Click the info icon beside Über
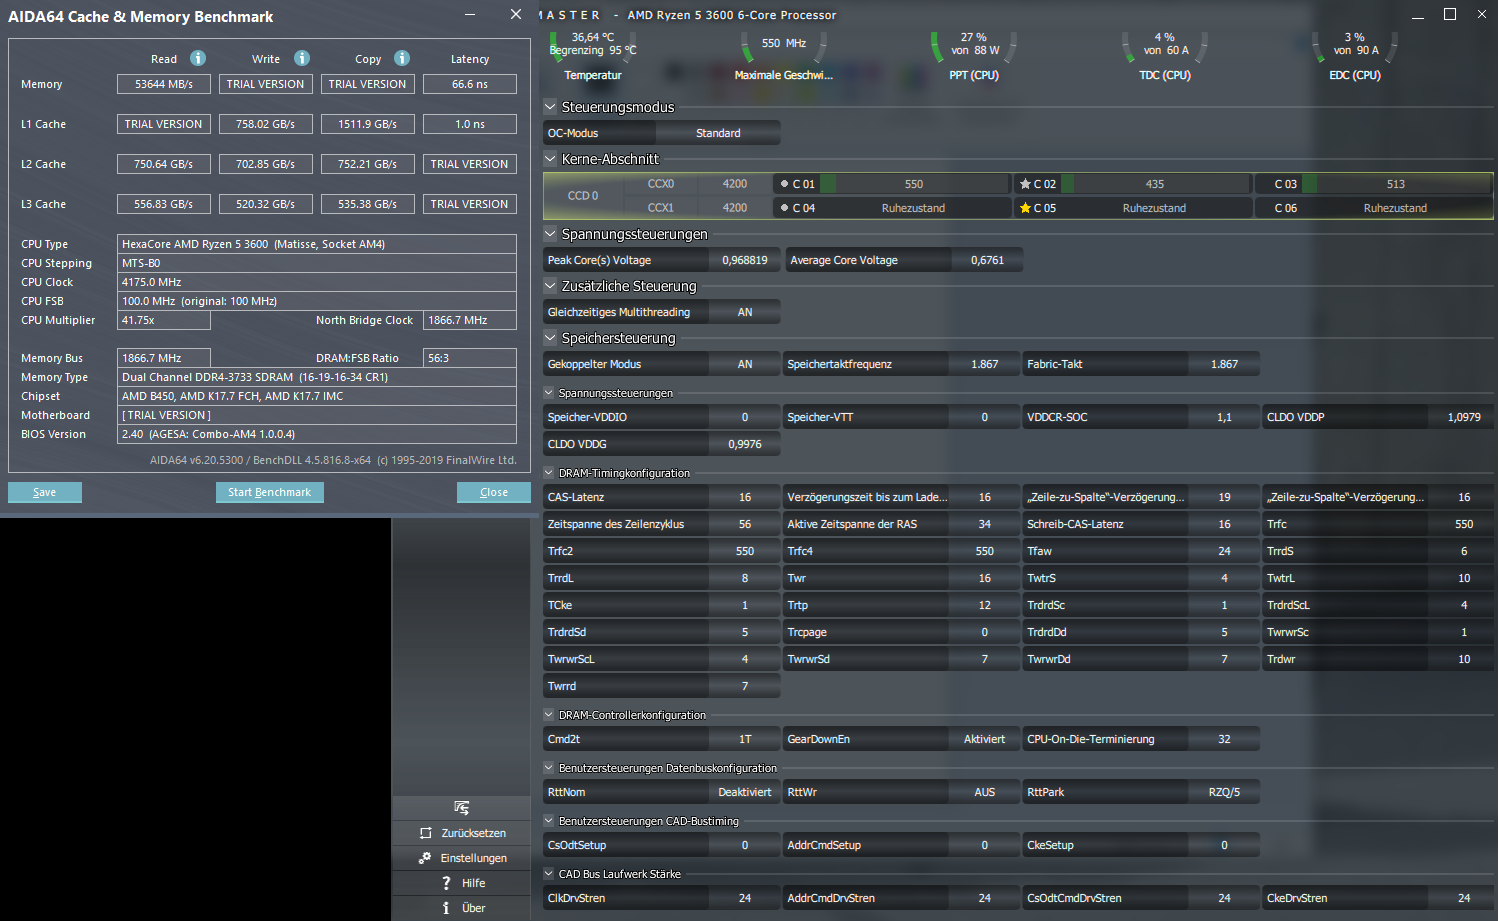1499x921 pixels. pyautogui.click(x=446, y=908)
